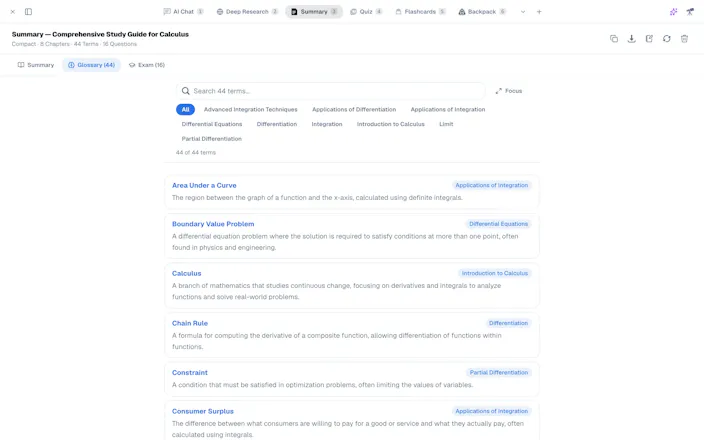Switch to the Deep Research tab
This screenshot has height=440, width=704.
[247, 12]
